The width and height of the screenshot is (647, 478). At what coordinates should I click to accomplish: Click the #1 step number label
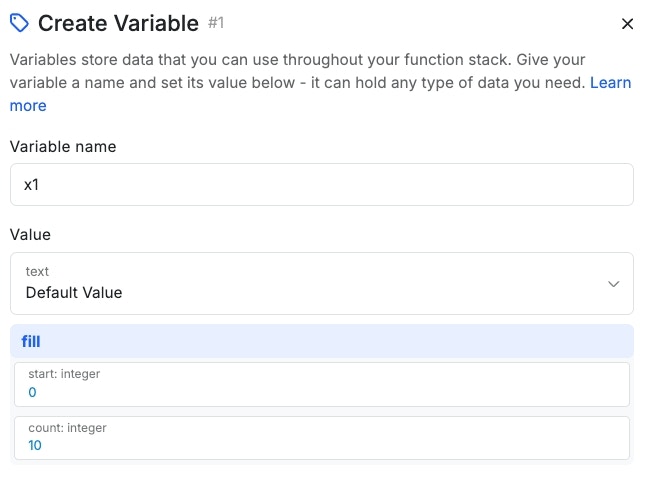coord(216,23)
